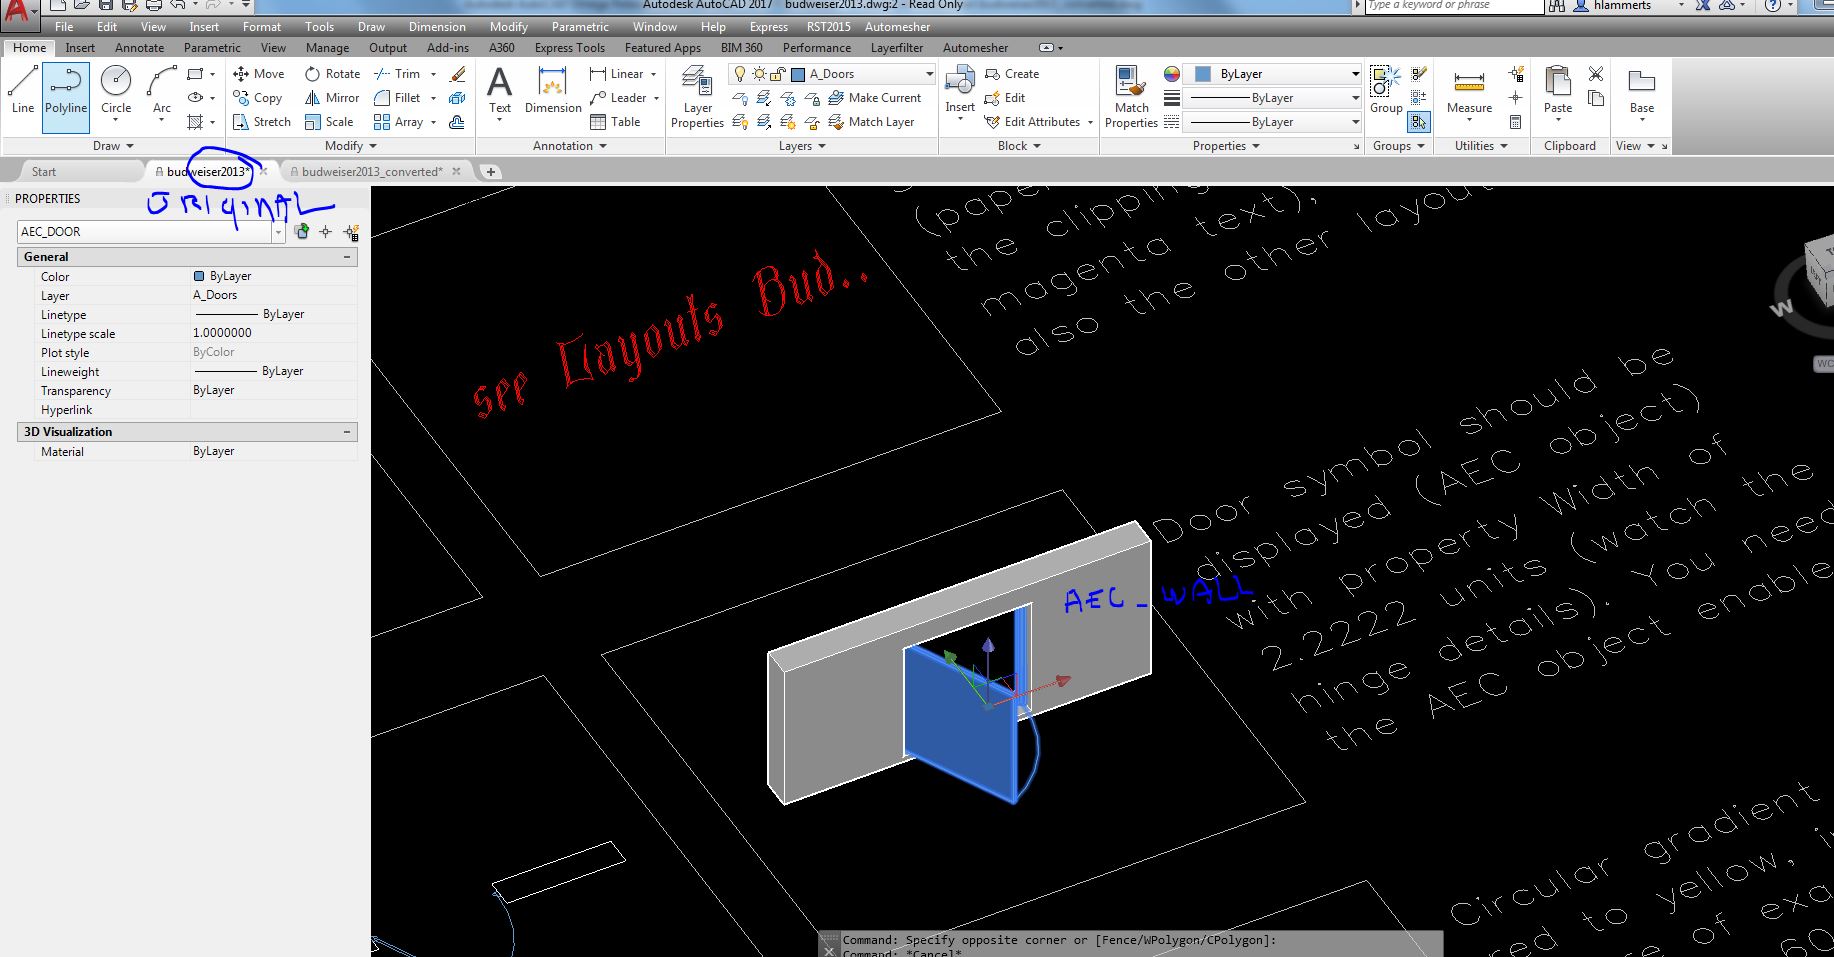
Task: Click the Leader annotation button
Action: tap(618, 98)
